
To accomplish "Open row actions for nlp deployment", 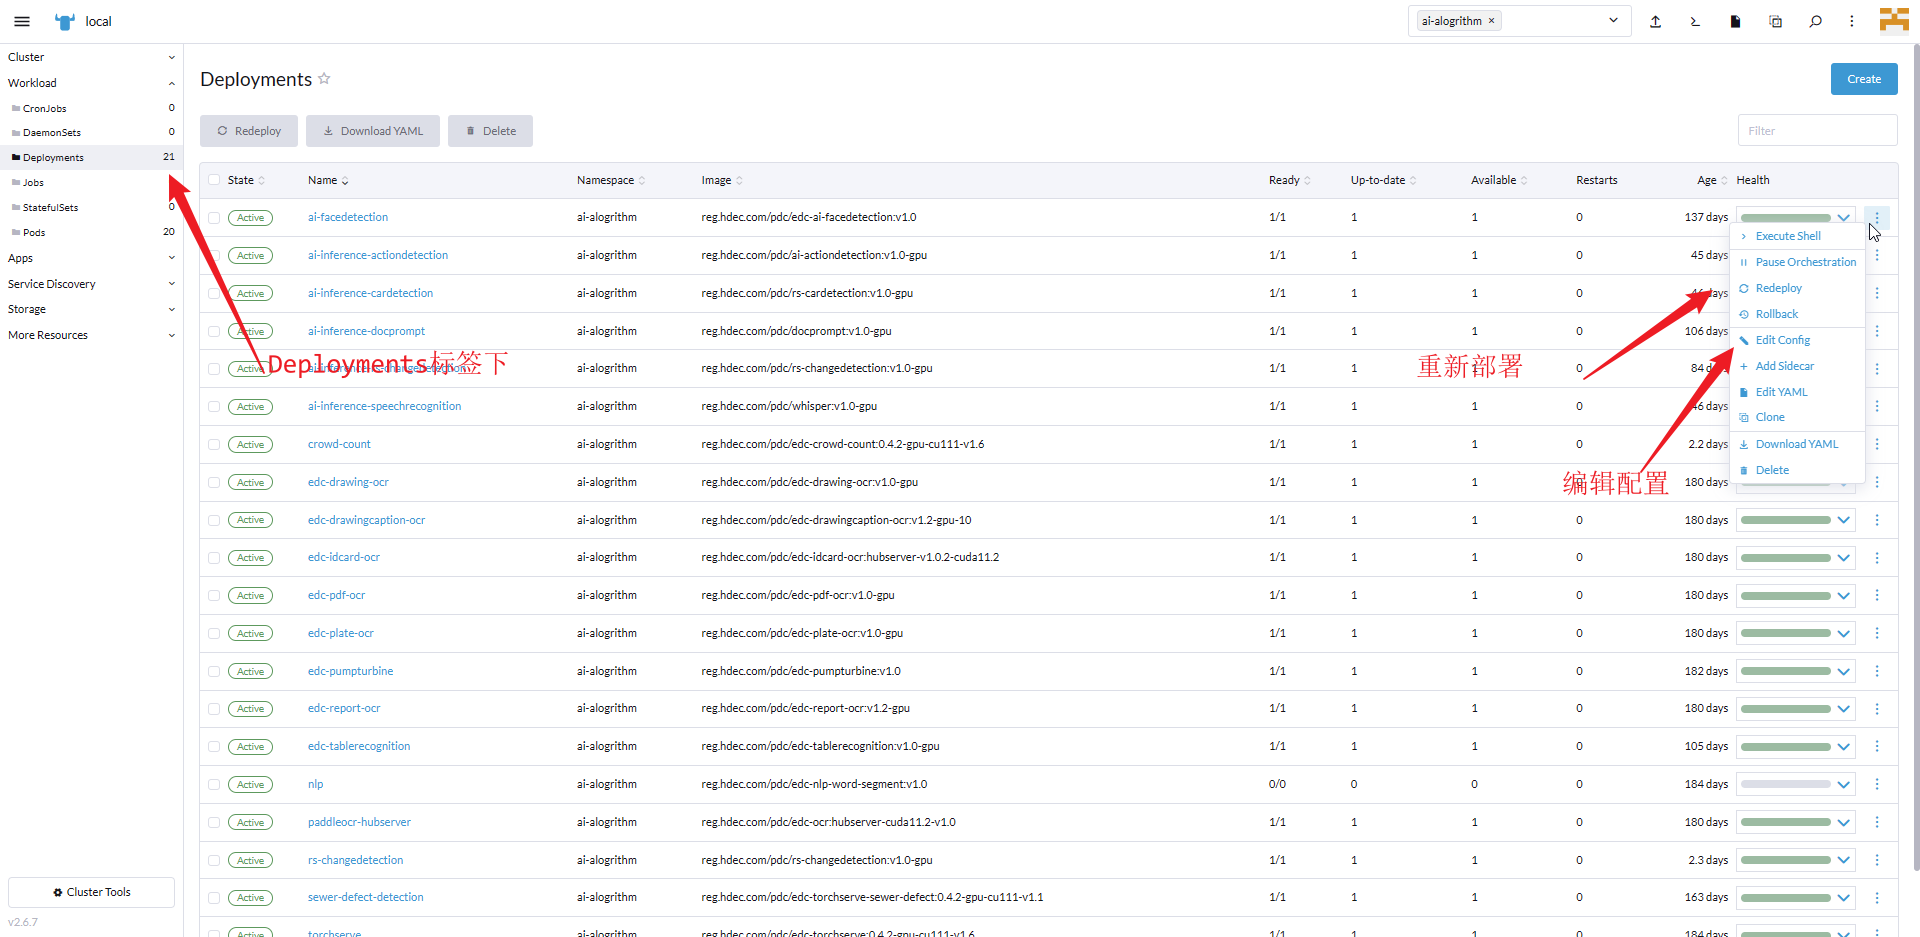I will pyautogui.click(x=1876, y=784).
